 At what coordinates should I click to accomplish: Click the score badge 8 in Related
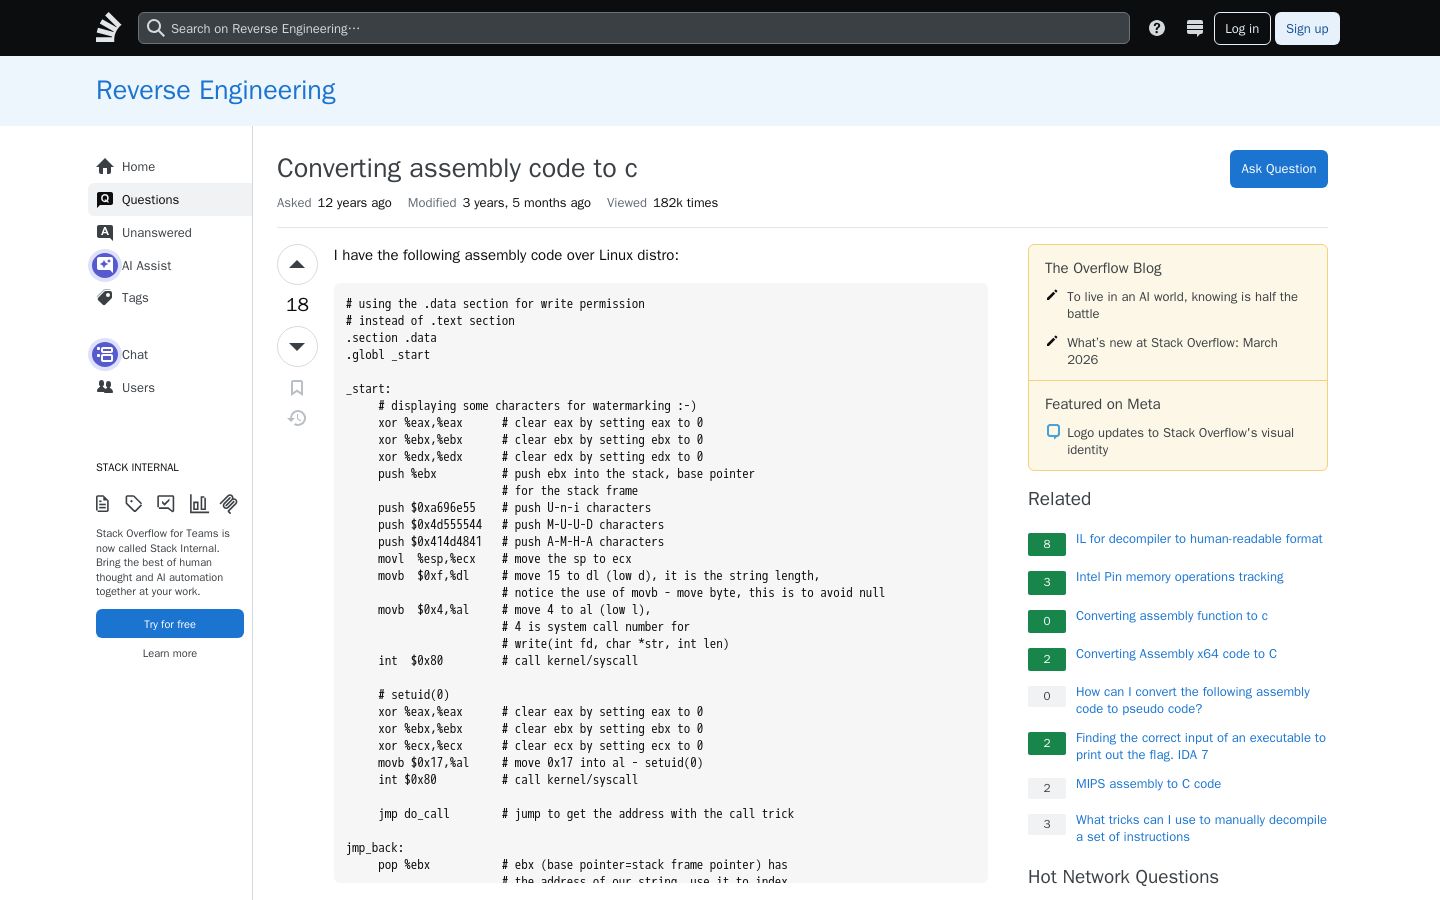[1047, 544]
